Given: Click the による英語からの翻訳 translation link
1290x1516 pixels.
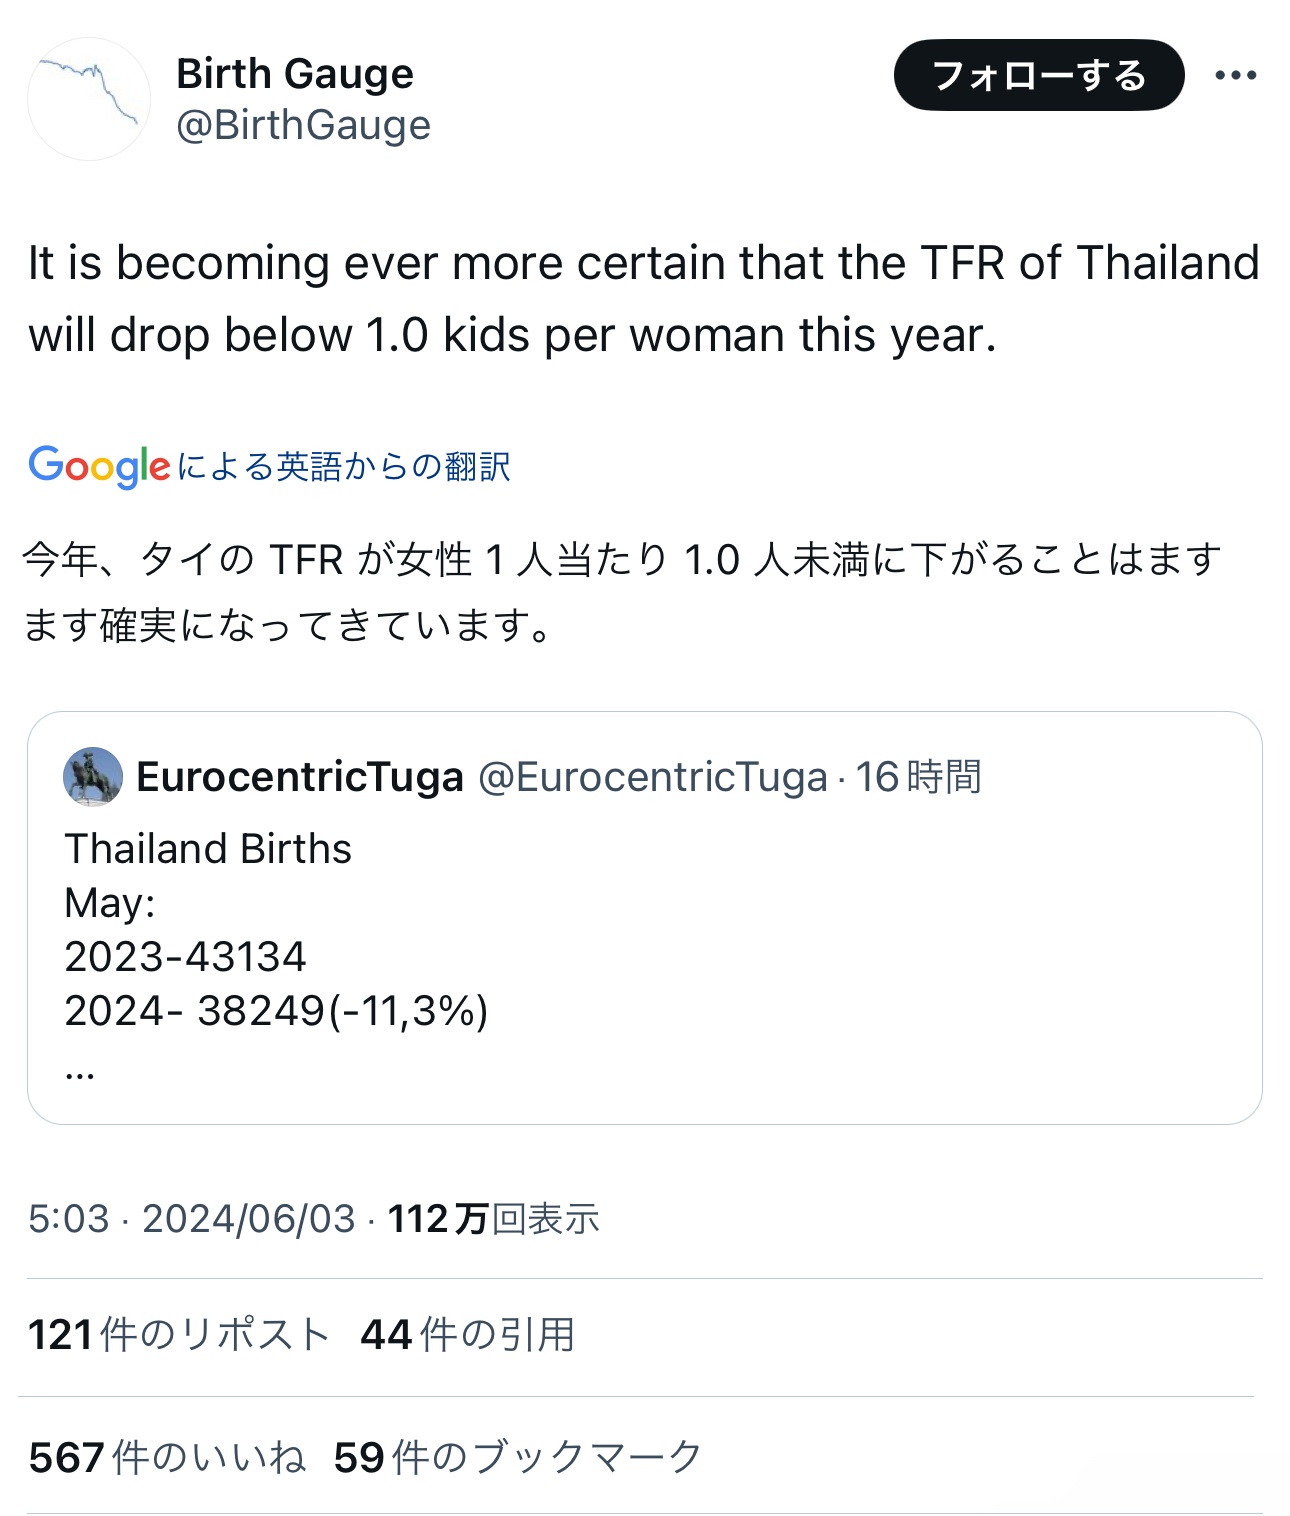Looking at the screenshot, I should pos(344,466).
